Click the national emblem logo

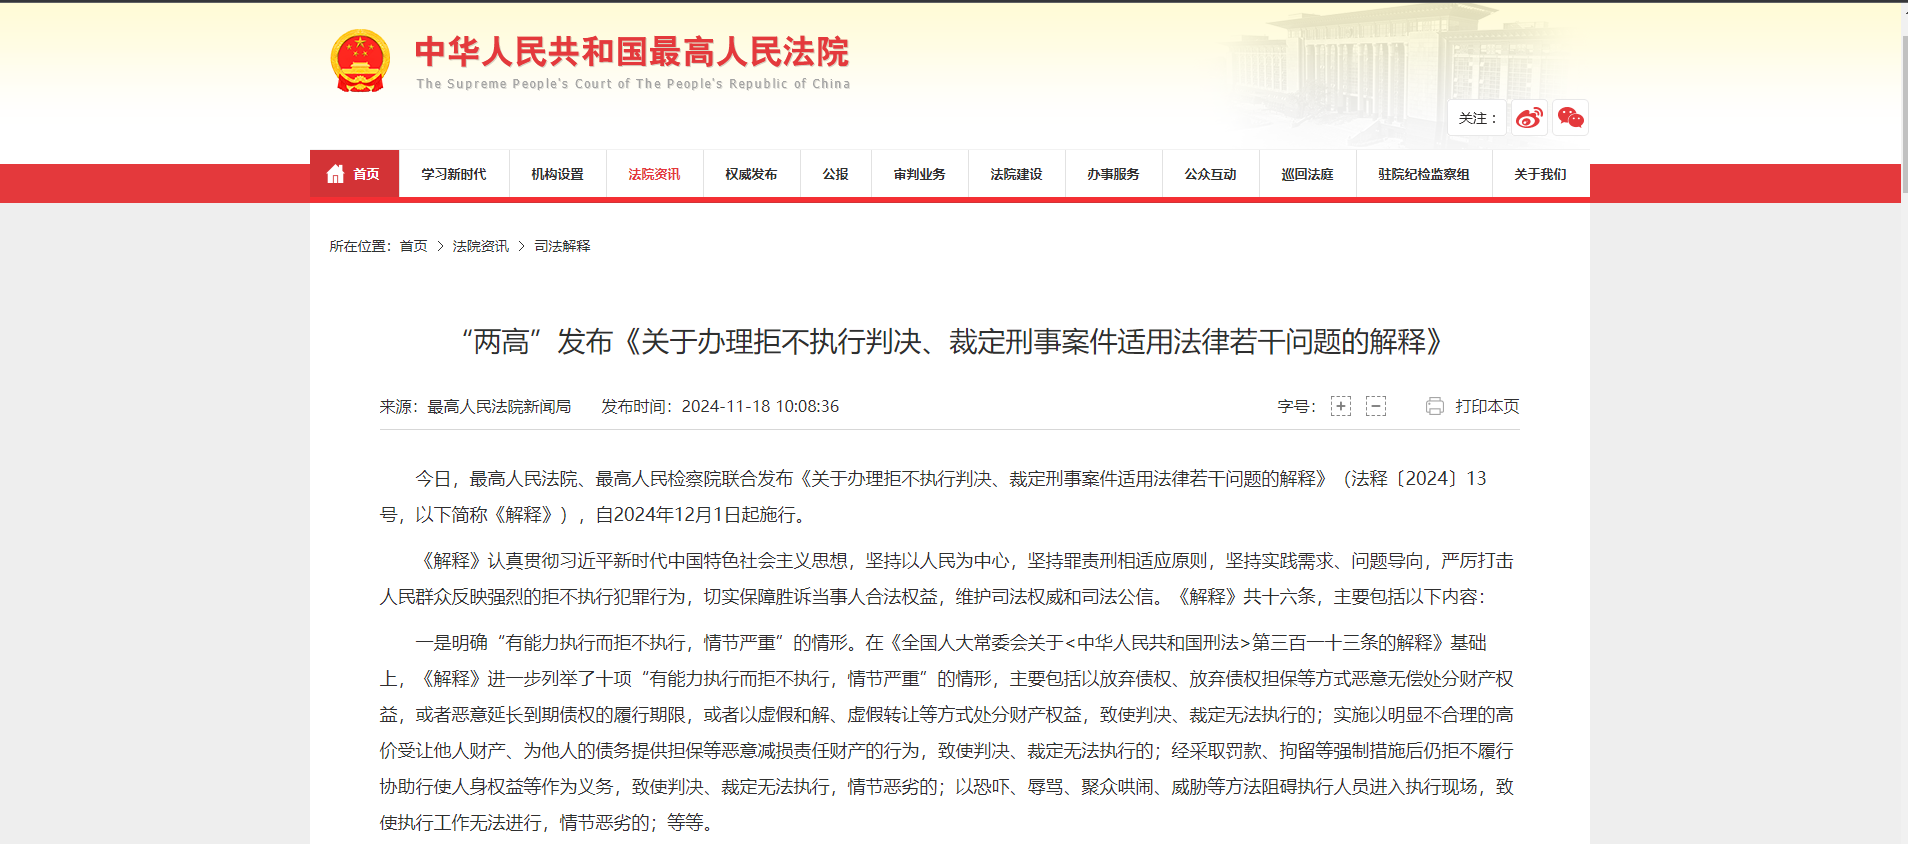[360, 61]
